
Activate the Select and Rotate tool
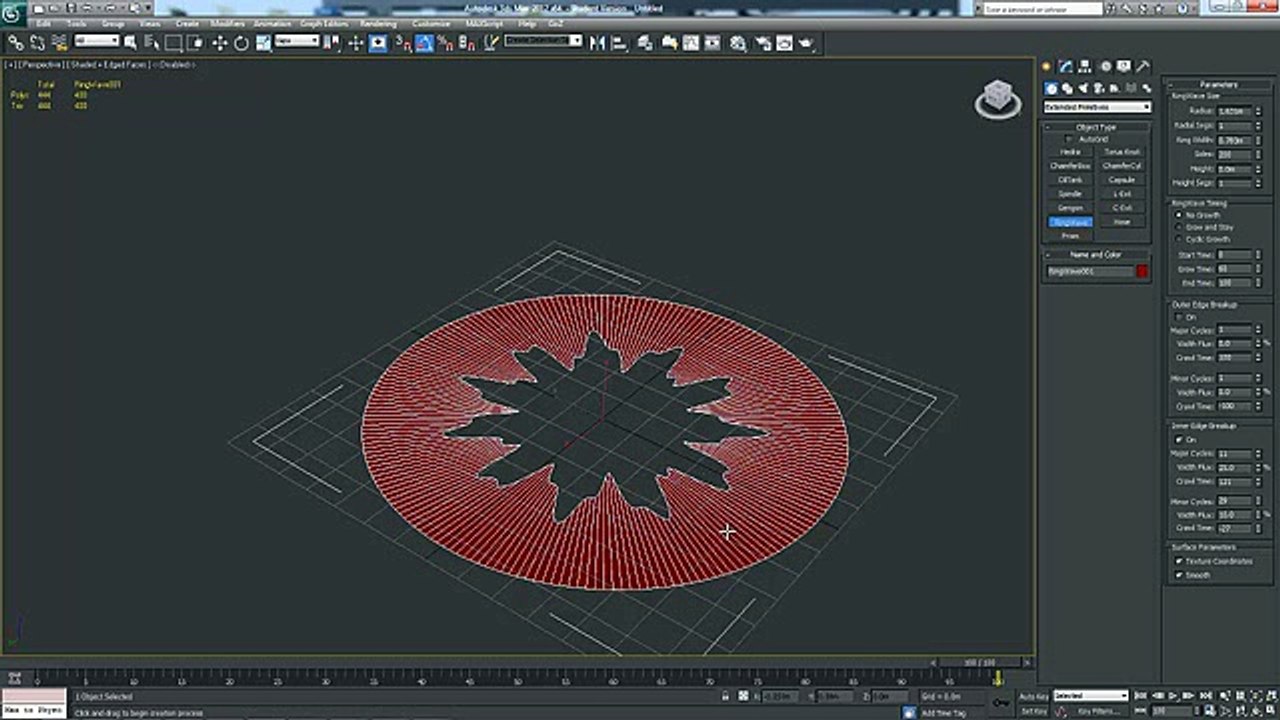[241, 43]
